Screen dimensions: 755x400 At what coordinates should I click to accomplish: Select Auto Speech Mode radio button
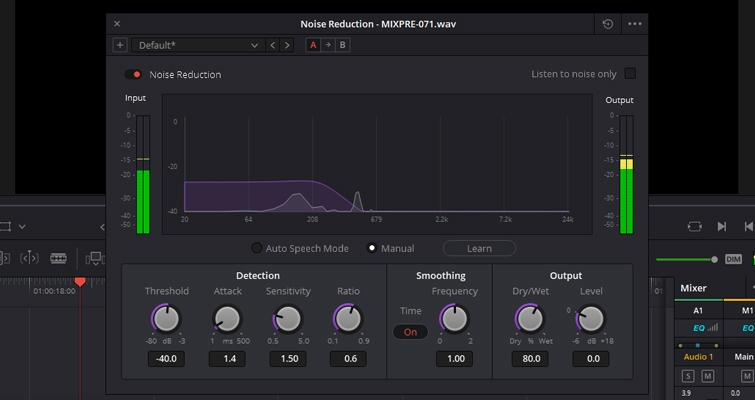[x=257, y=248]
